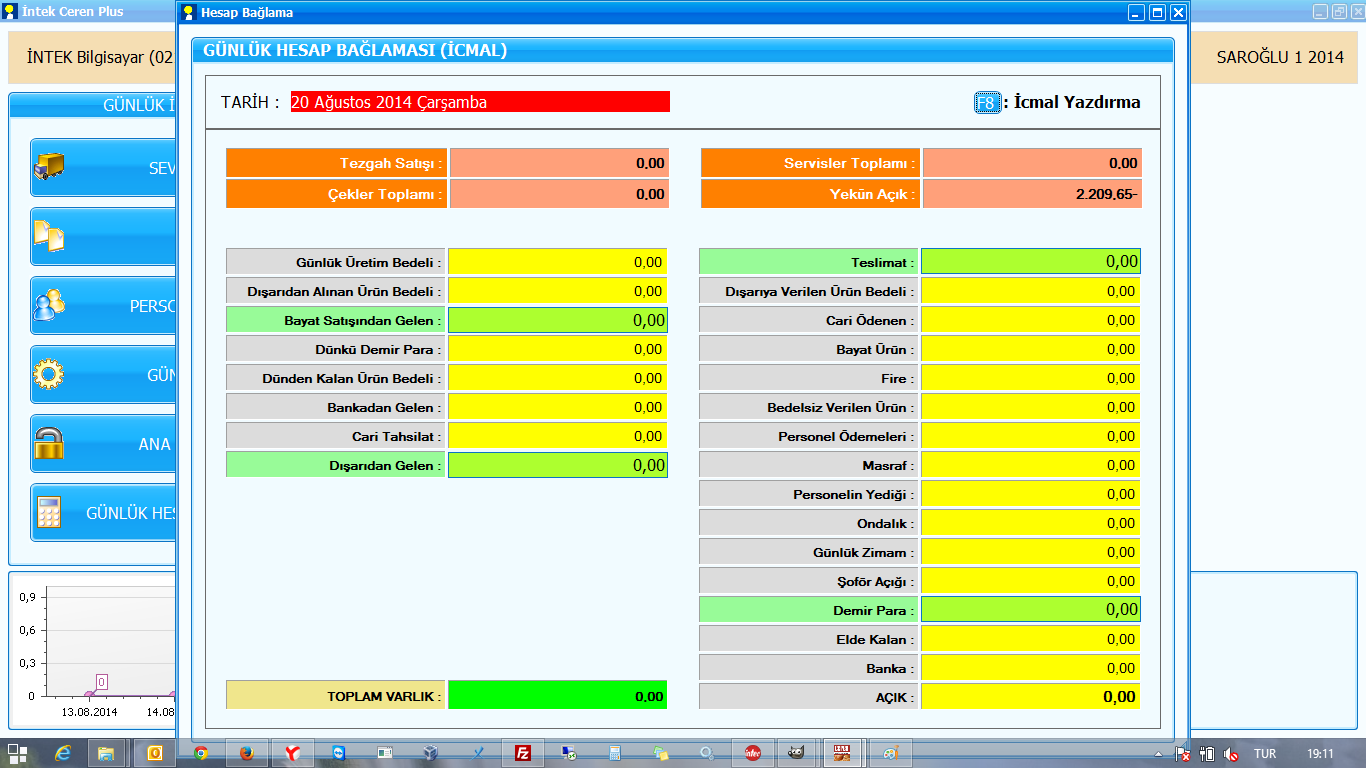Click the delivery truck icon in sidebar
This screenshot has width=1366, height=768.
coord(48,167)
